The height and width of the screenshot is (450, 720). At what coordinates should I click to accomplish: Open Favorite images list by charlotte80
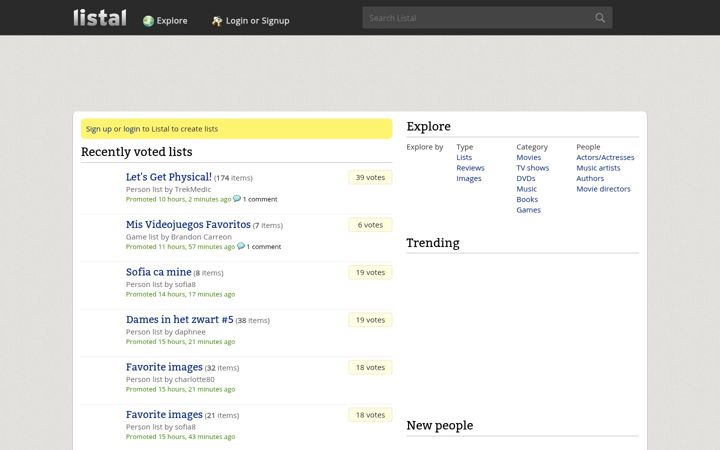pos(164,367)
